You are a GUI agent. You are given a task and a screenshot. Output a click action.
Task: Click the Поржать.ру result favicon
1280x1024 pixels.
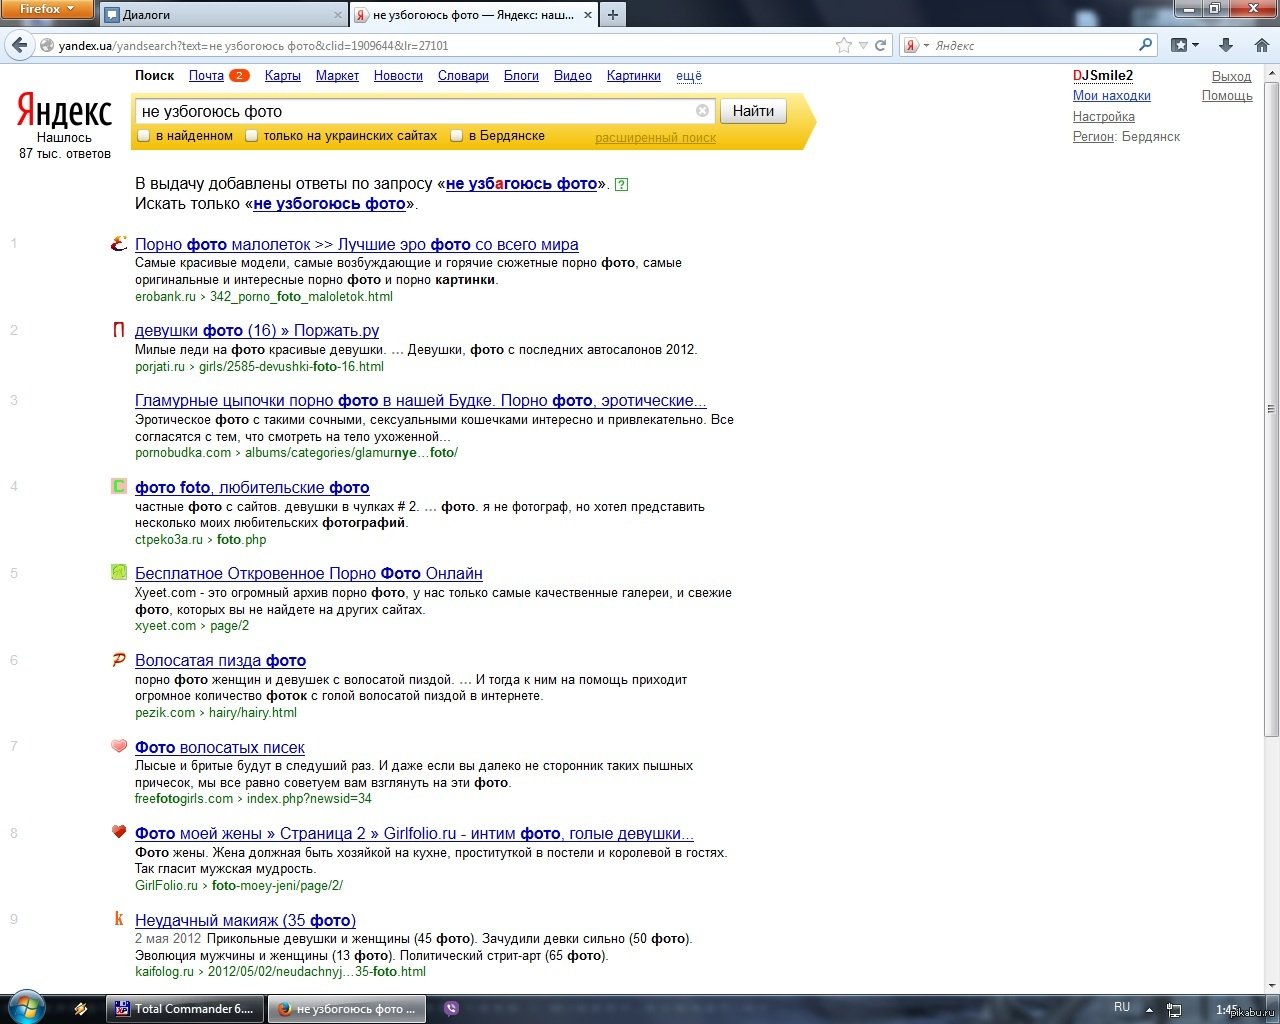tap(118, 330)
